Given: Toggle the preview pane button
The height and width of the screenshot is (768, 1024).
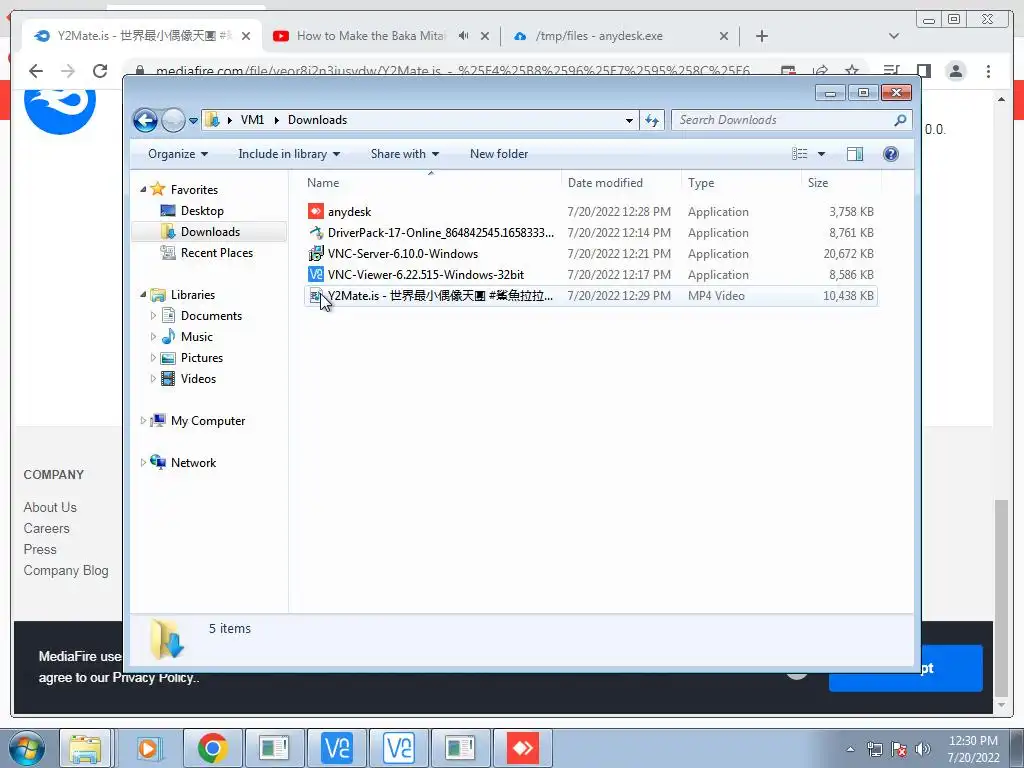Looking at the screenshot, I should 855,154.
